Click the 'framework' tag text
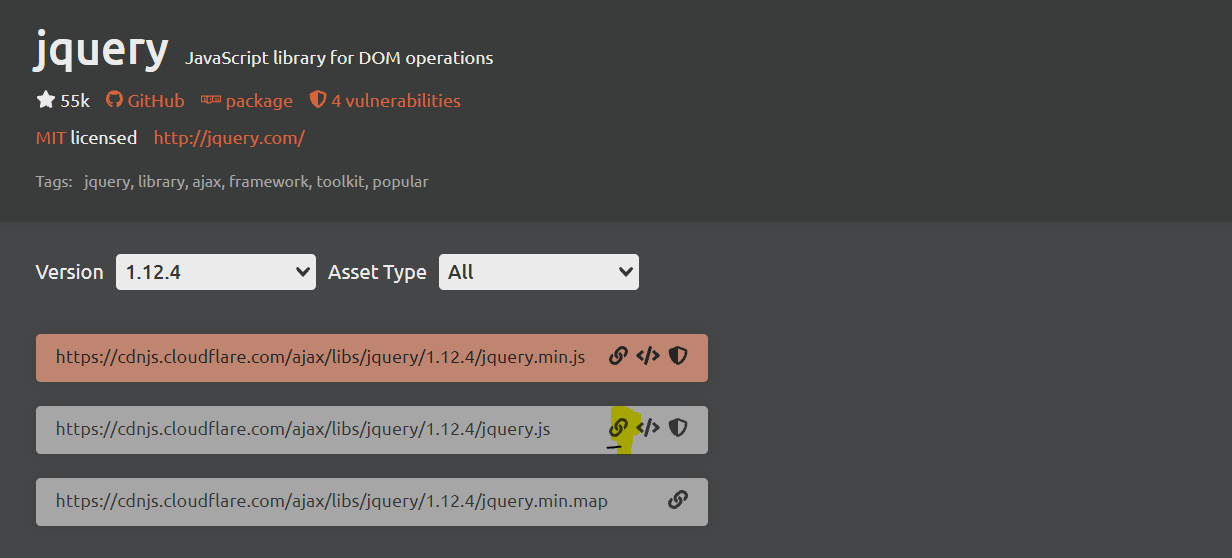 [268, 182]
